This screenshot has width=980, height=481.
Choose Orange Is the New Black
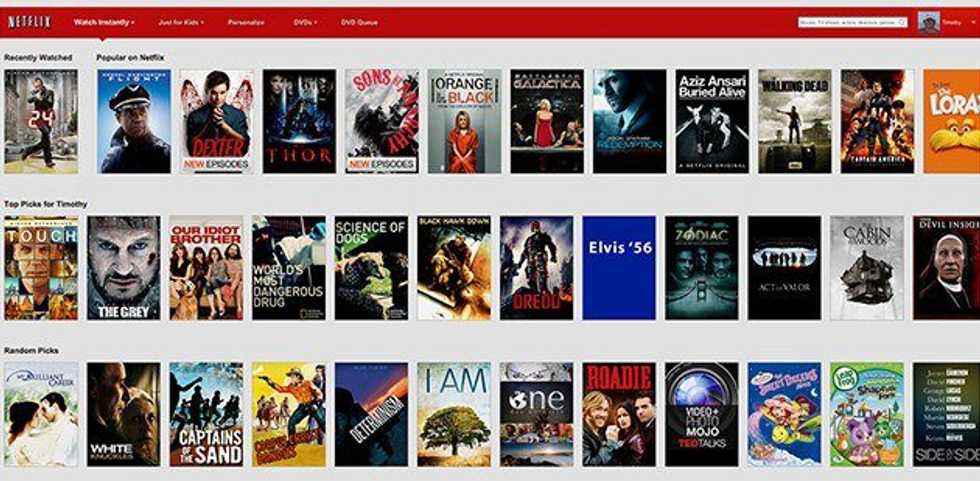pos(464,120)
